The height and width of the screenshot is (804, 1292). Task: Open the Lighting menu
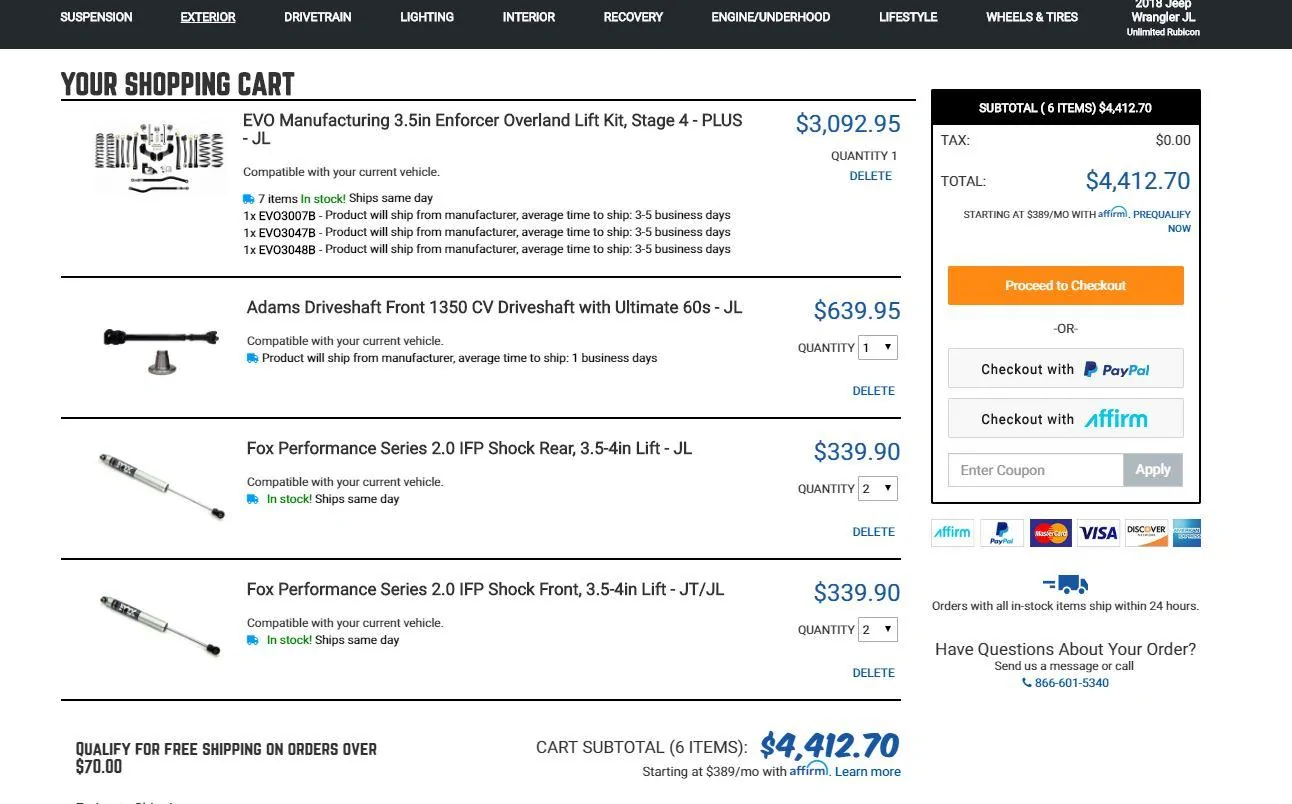pos(427,17)
